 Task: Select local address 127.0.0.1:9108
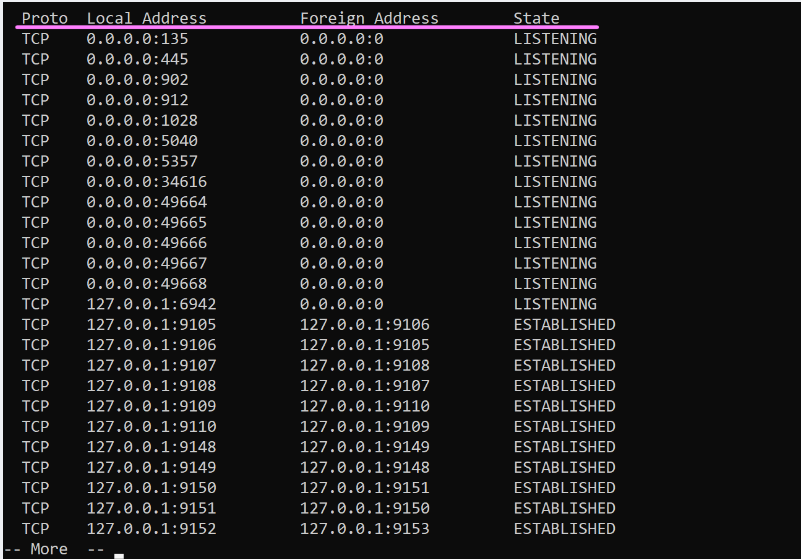point(151,386)
